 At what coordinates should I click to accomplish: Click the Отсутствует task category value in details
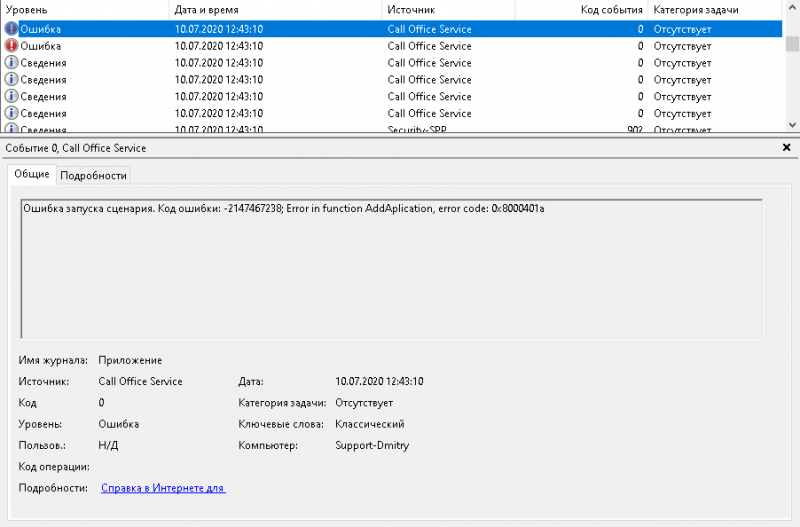[x=364, y=403]
